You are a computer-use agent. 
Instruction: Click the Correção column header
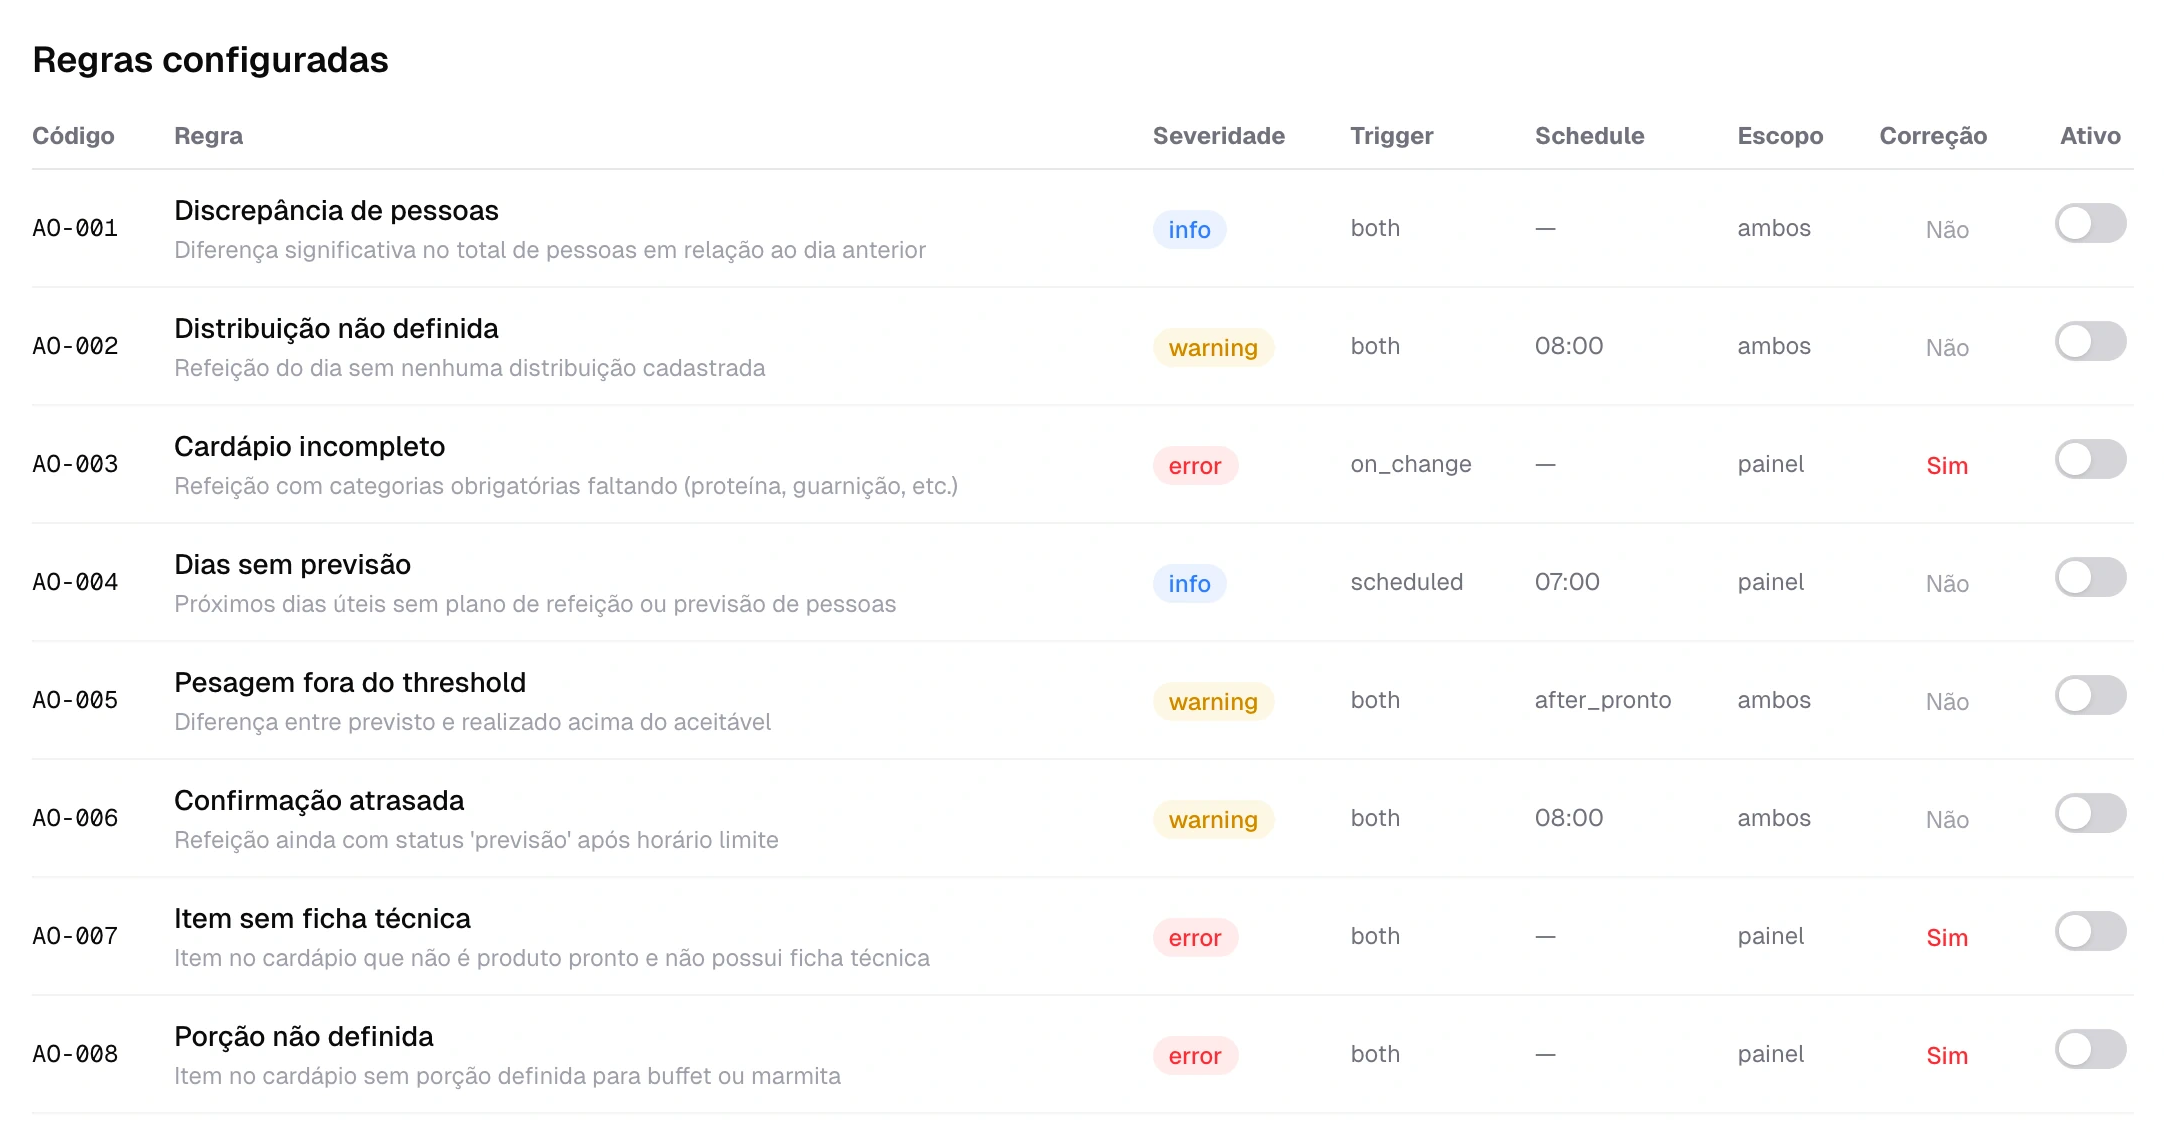[x=1933, y=136]
